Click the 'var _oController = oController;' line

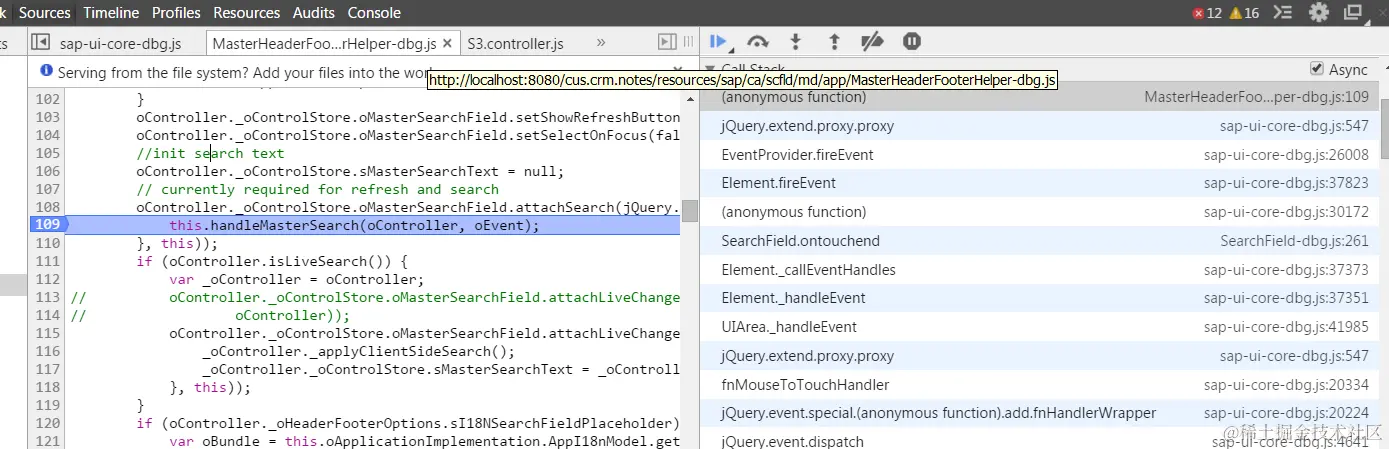tap(297, 279)
